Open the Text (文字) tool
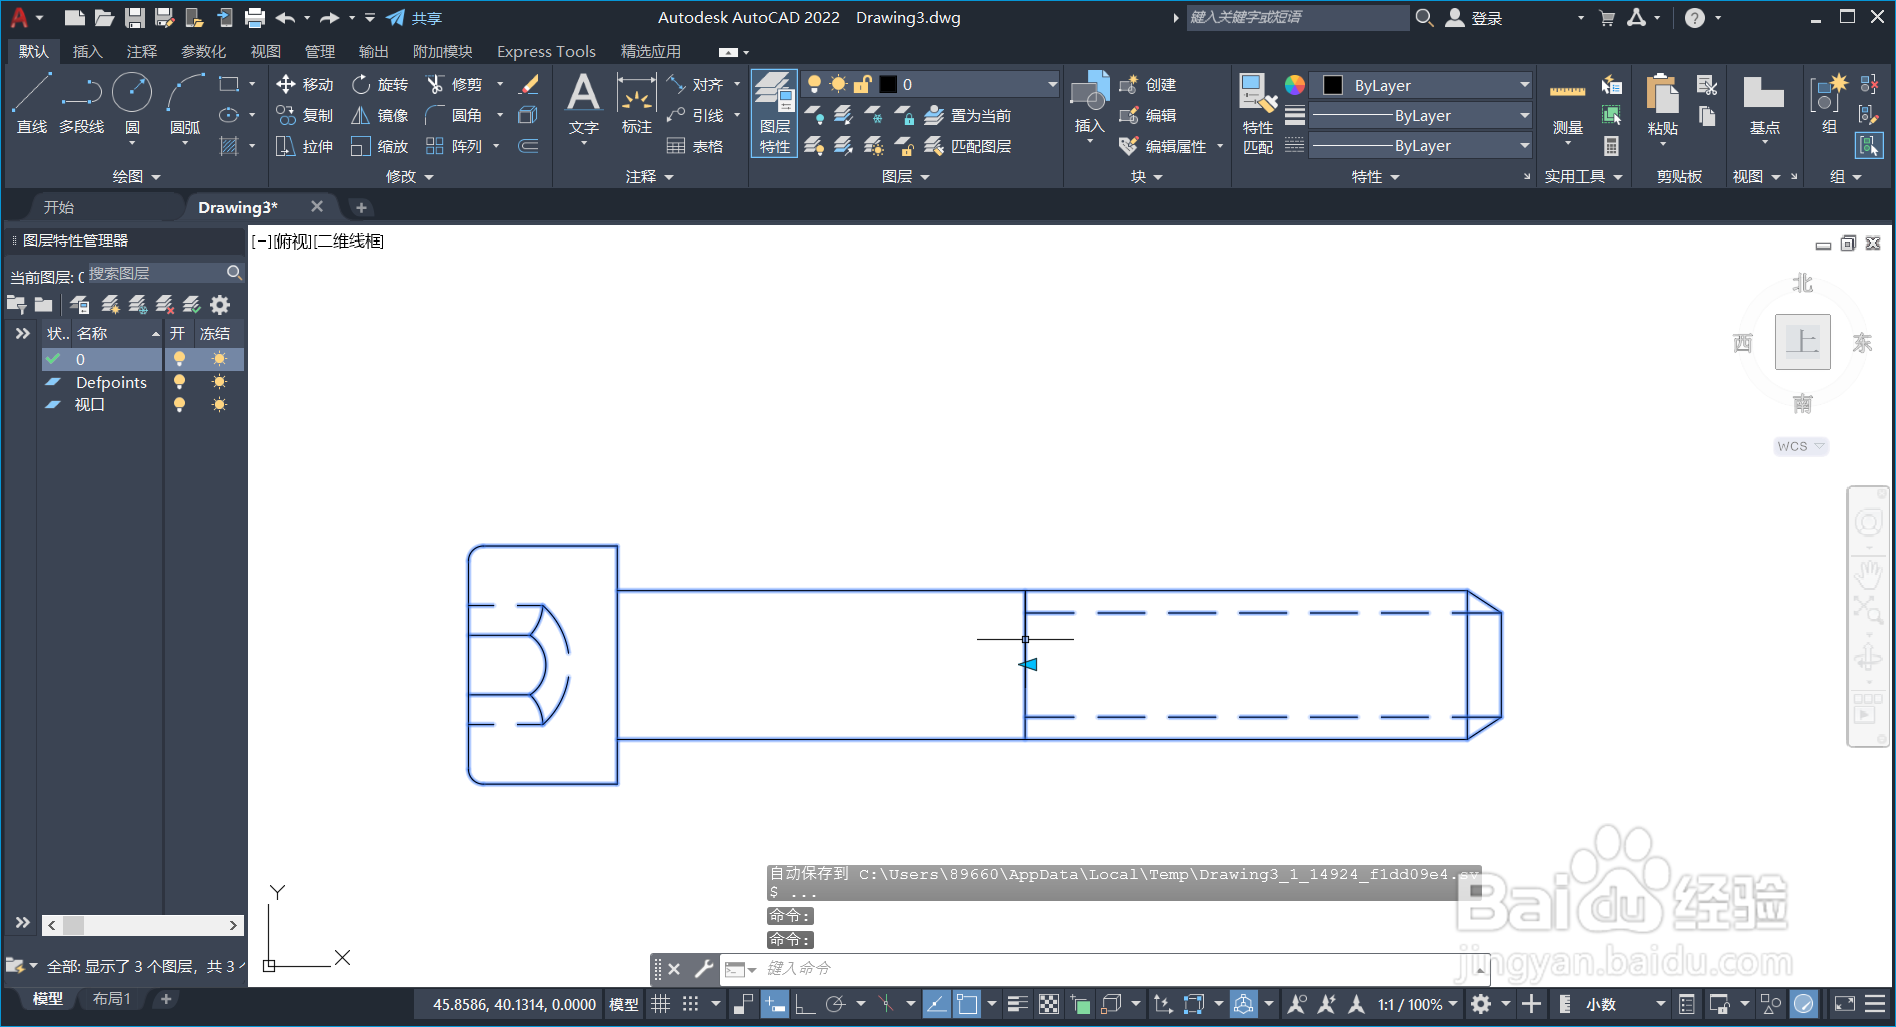Viewport: 1896px width, 1027px height. pos(584,104)
